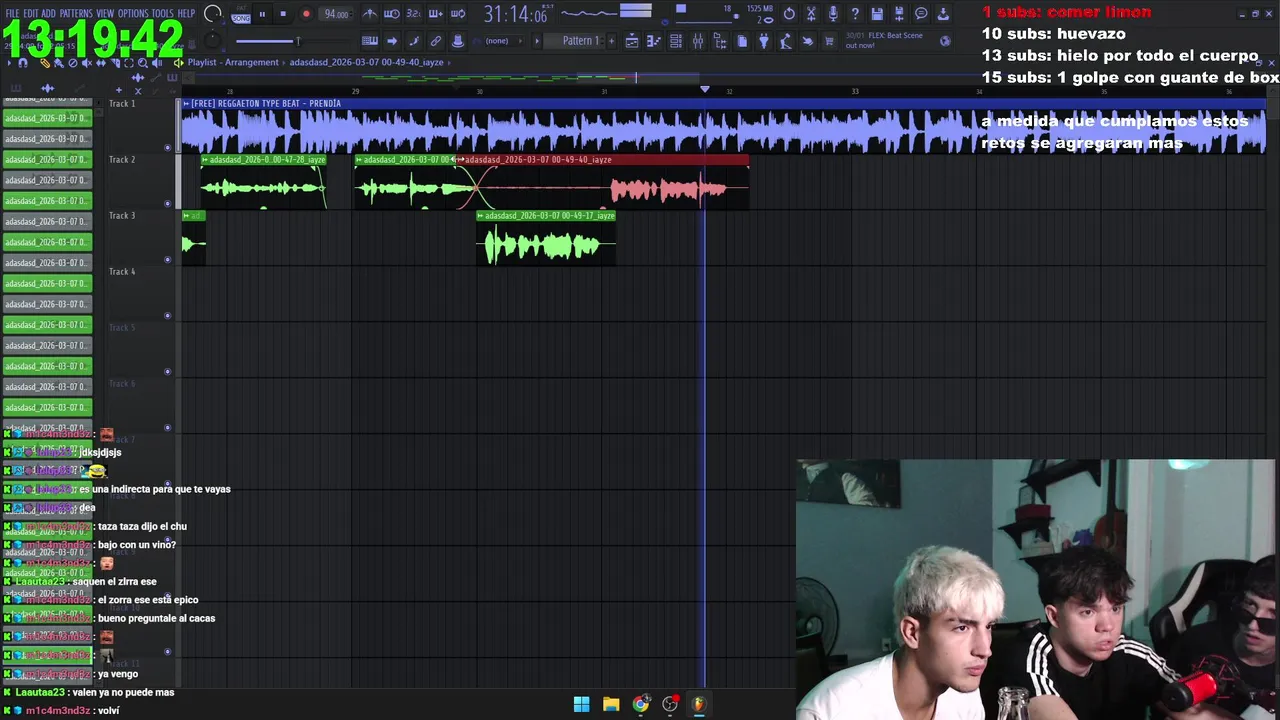The height and width of the screenshot is (720, 1280).
Task: Click adasdasd_2026-03-07 00-49-40_iayze breadcrumb
Action: coord(366,62)
